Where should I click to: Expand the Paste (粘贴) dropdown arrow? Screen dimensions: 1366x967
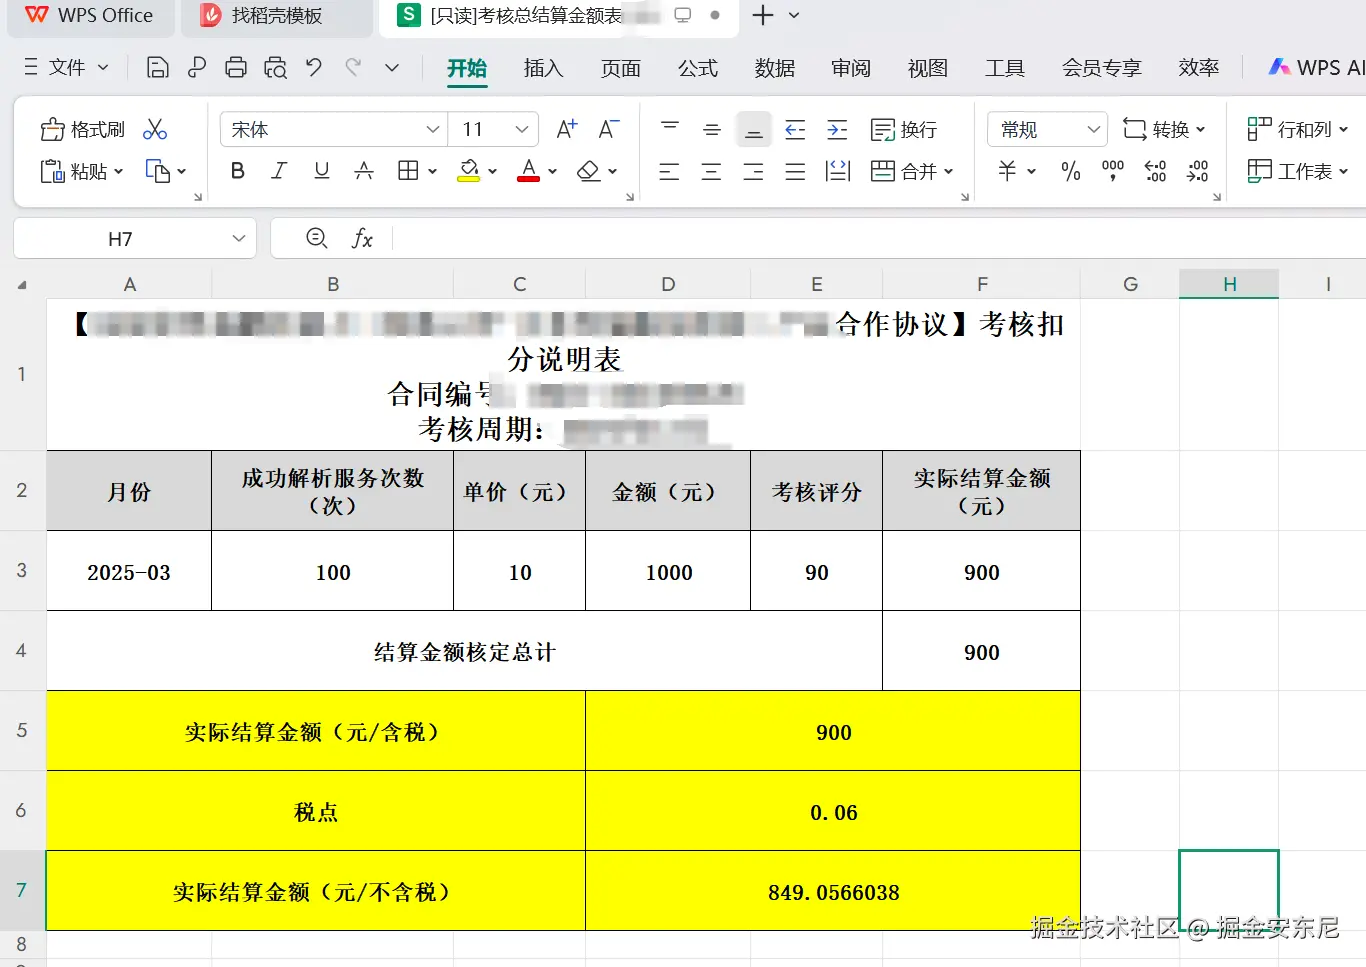pyautogui.click(x=118, y=171)
